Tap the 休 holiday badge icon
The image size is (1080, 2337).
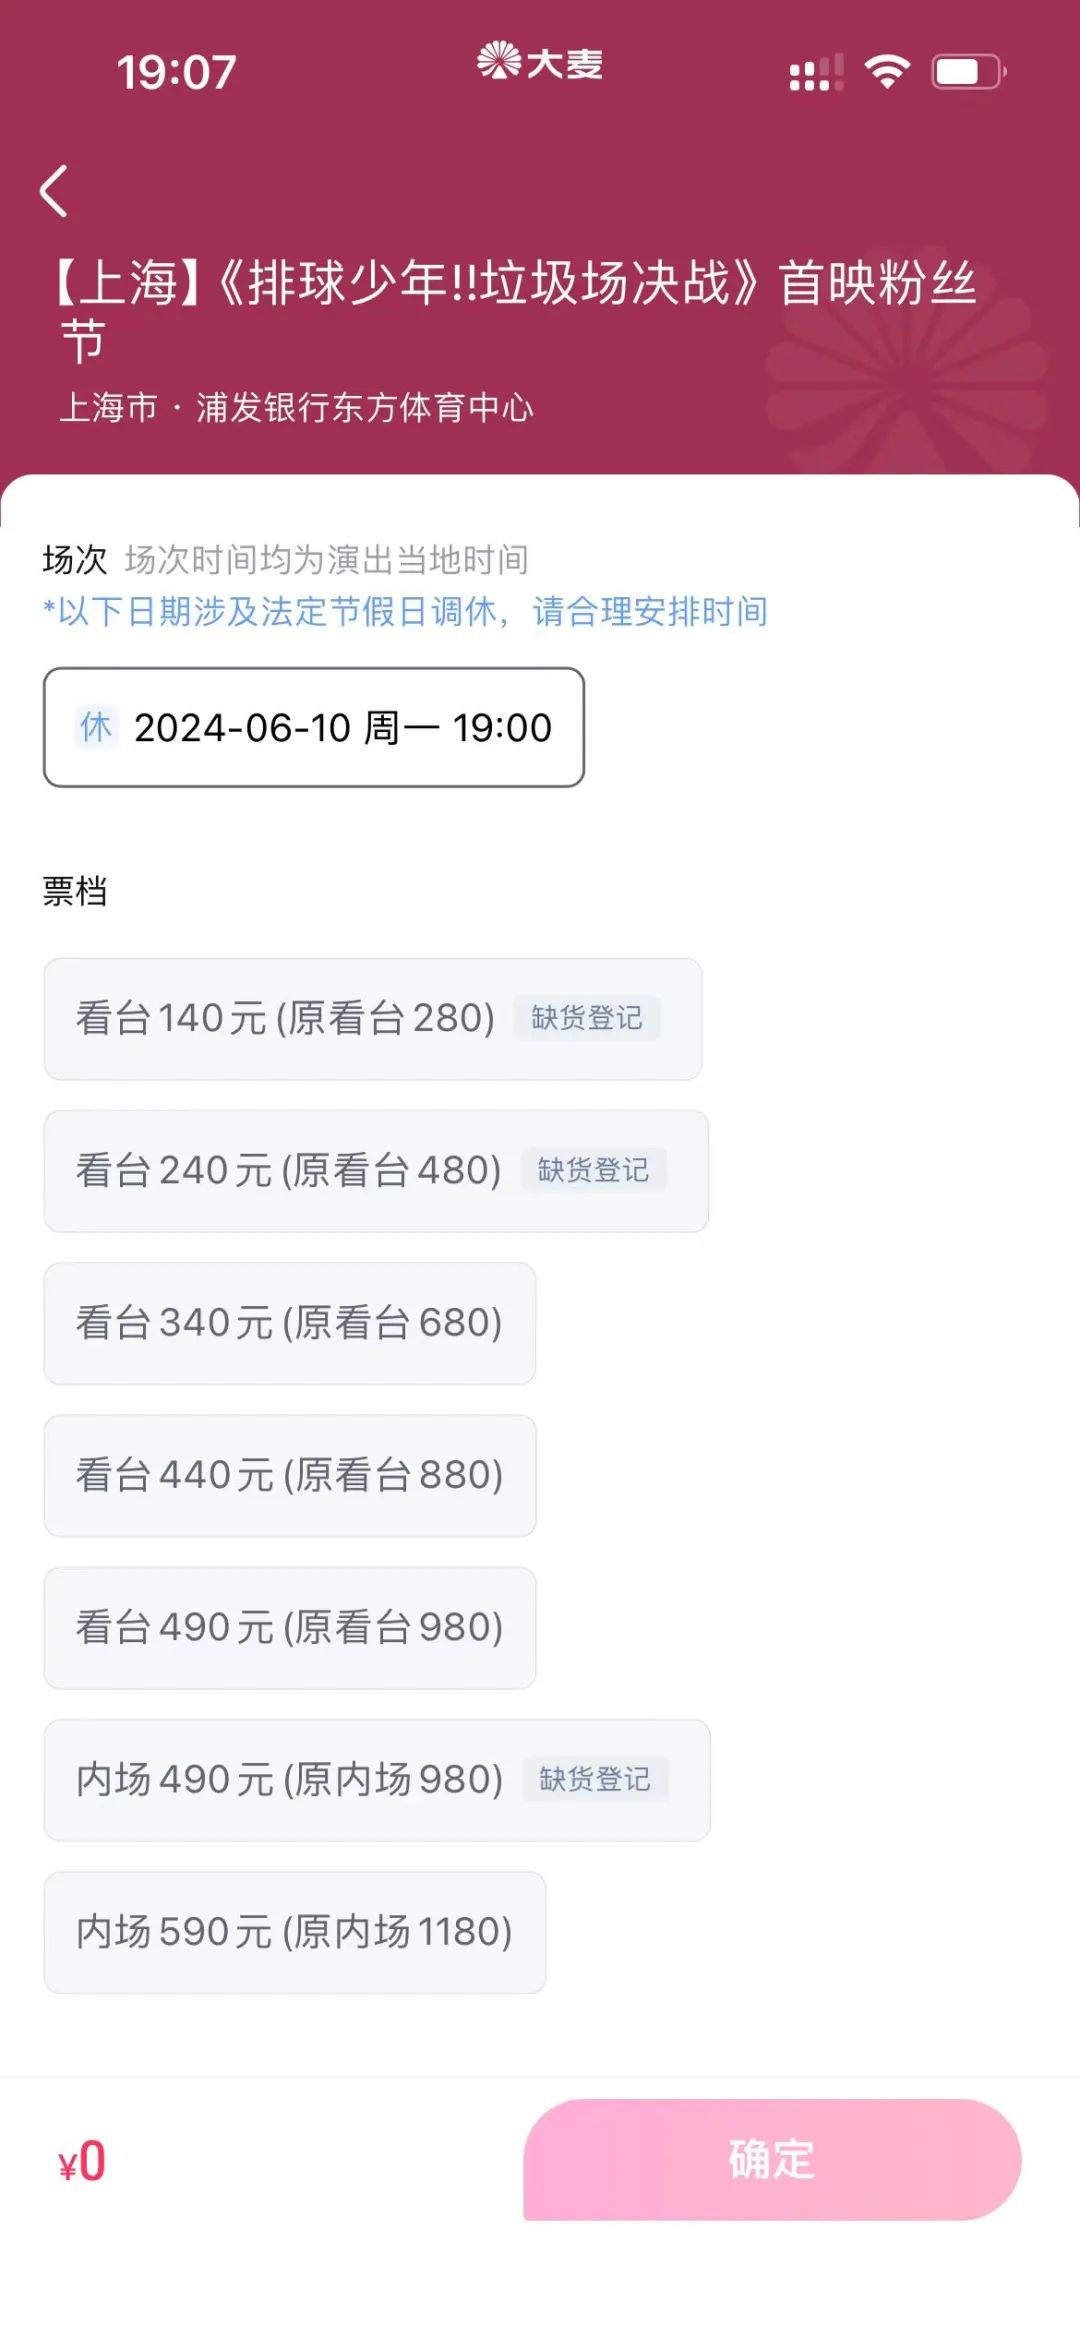(96, 727)
